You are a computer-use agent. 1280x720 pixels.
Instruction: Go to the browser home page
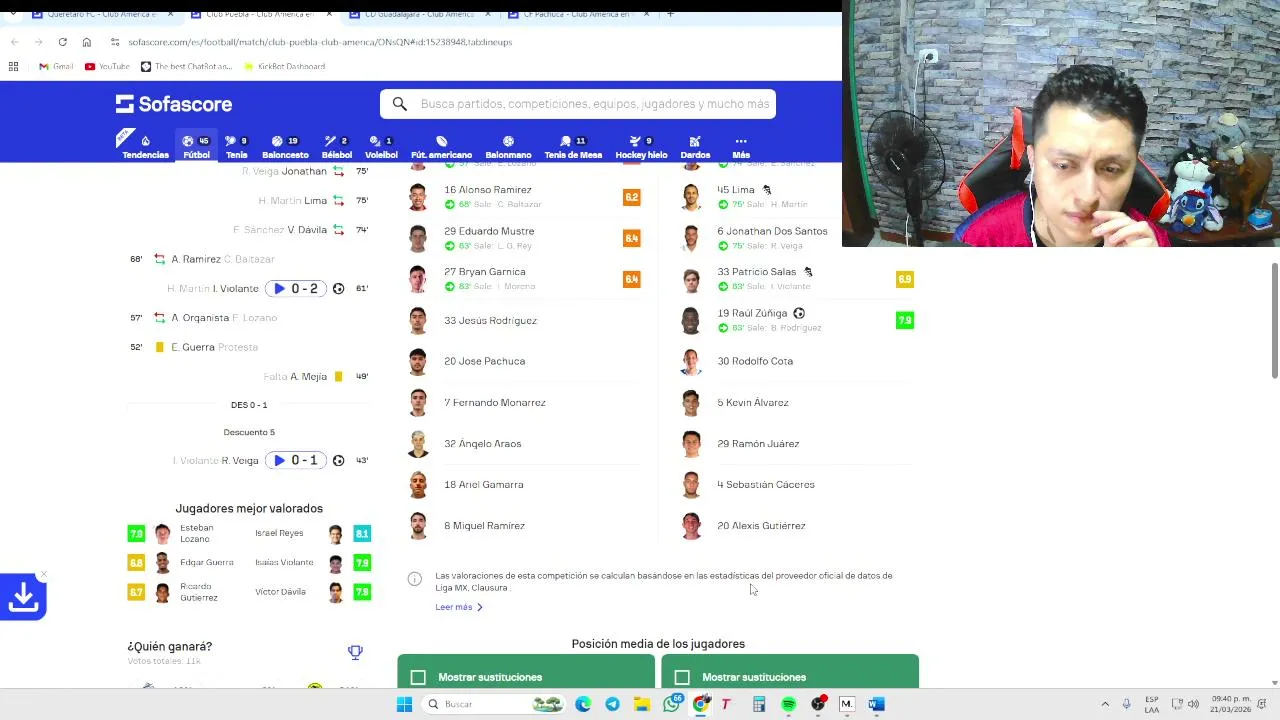pyautogui.click(x=87, y=42)
